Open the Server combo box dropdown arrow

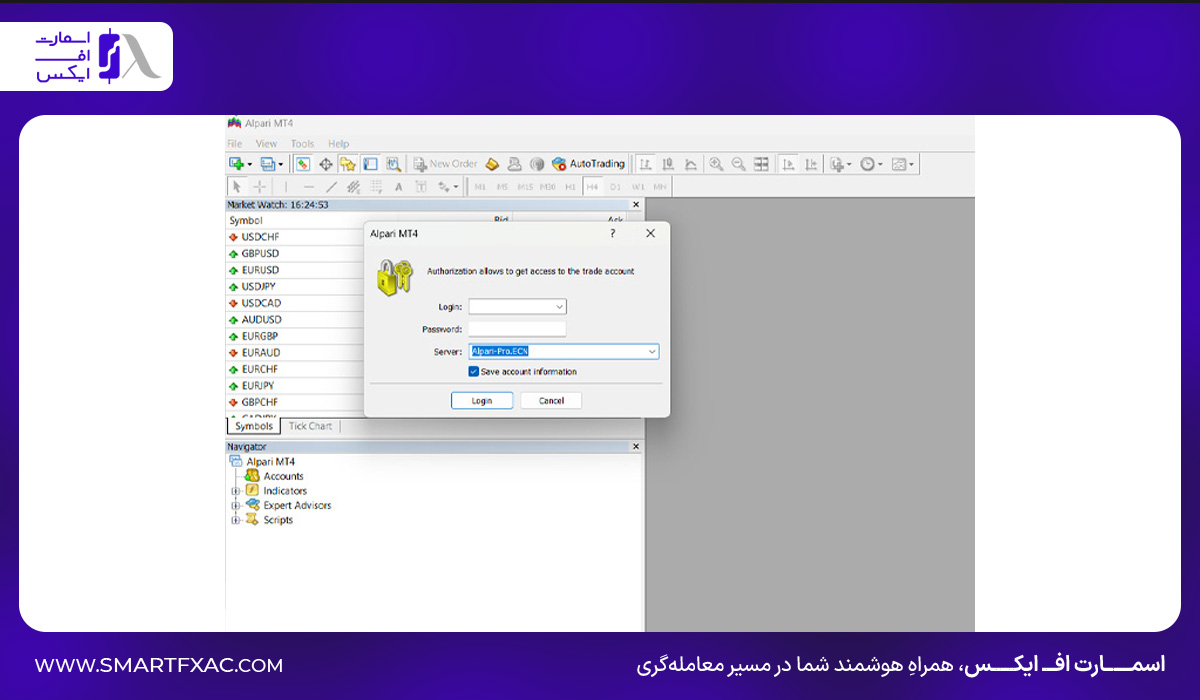(652, 351)
